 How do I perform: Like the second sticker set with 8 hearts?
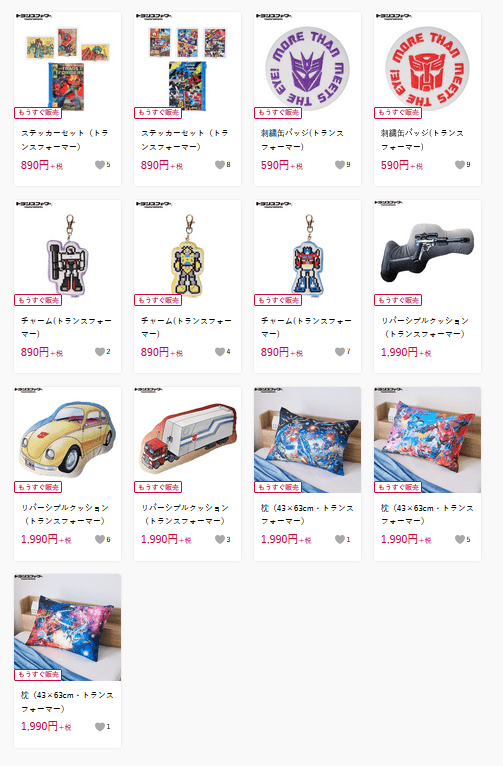pyautogui.click(x=220, y=165)
